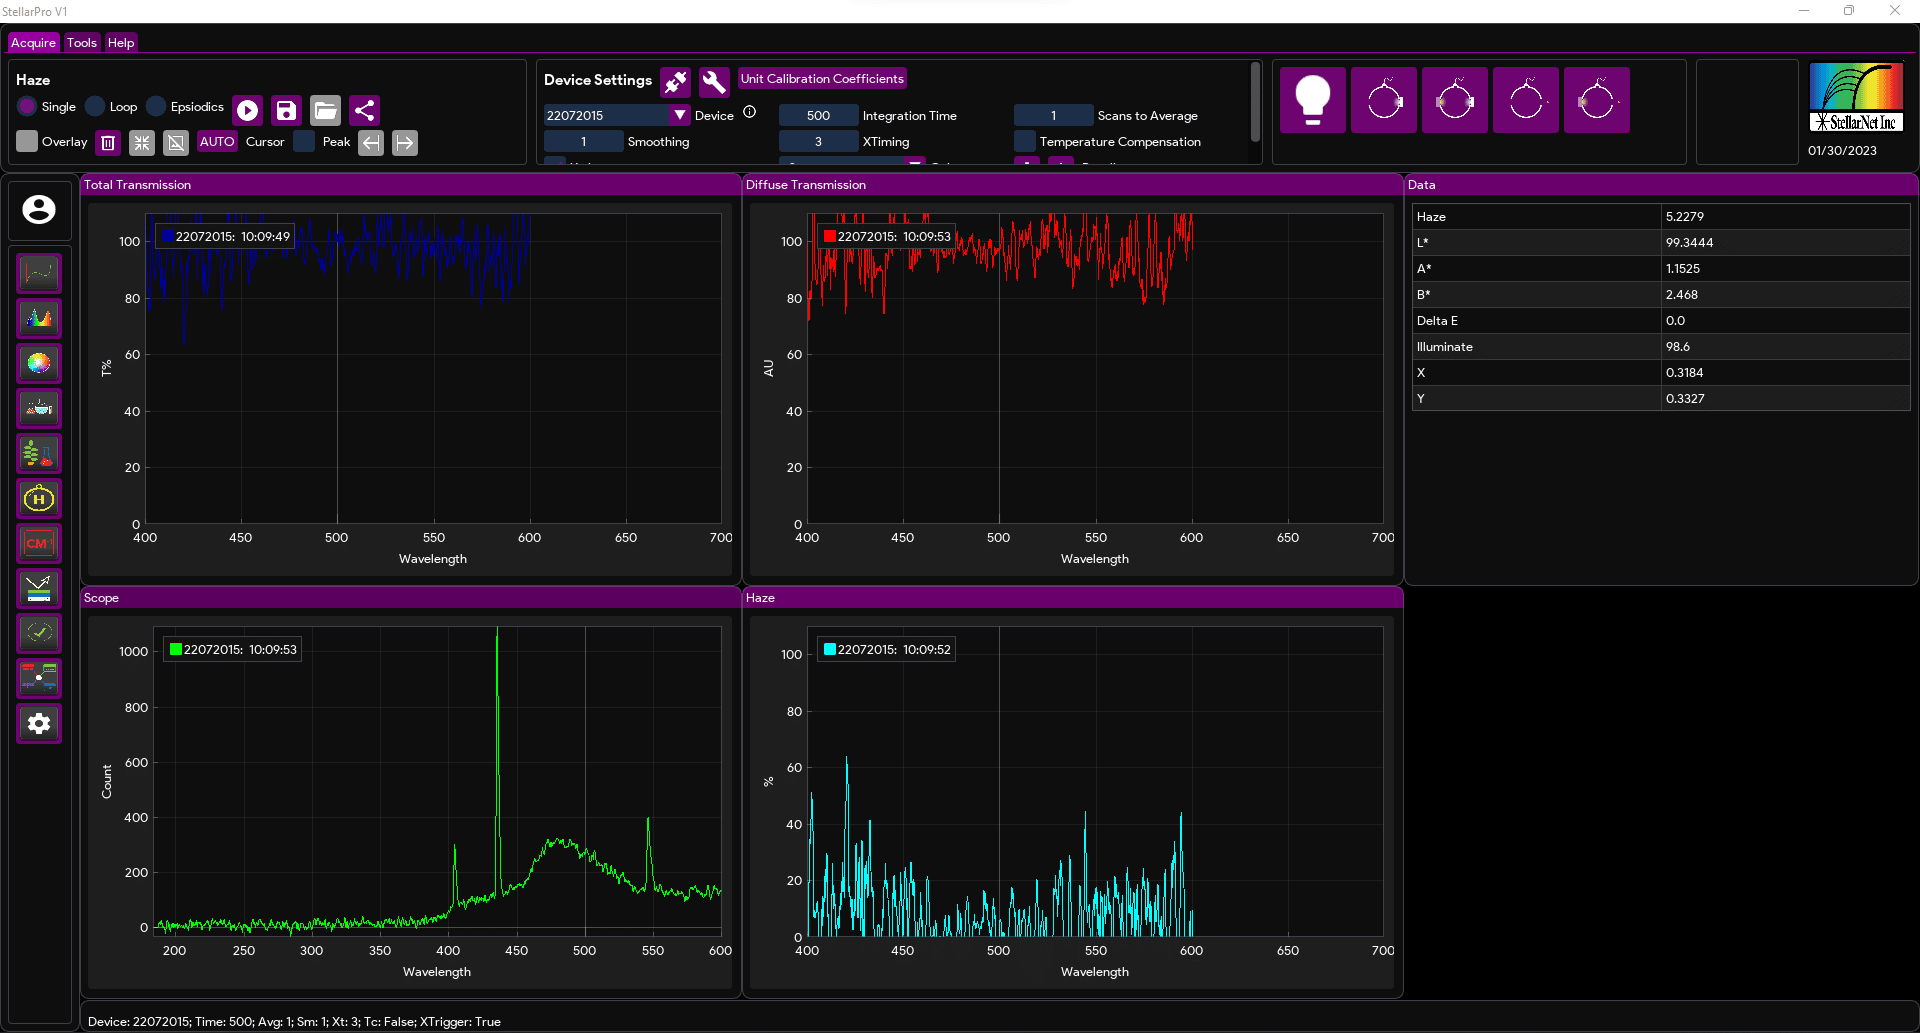1920x1033 pixels.
Task: Open a saved spectrum file
Action: pyautogui.click(x=325, y=110)
